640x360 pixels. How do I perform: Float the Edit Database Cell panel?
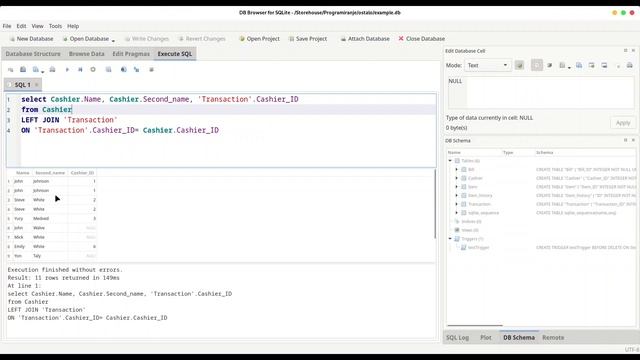tap(625, 51)
